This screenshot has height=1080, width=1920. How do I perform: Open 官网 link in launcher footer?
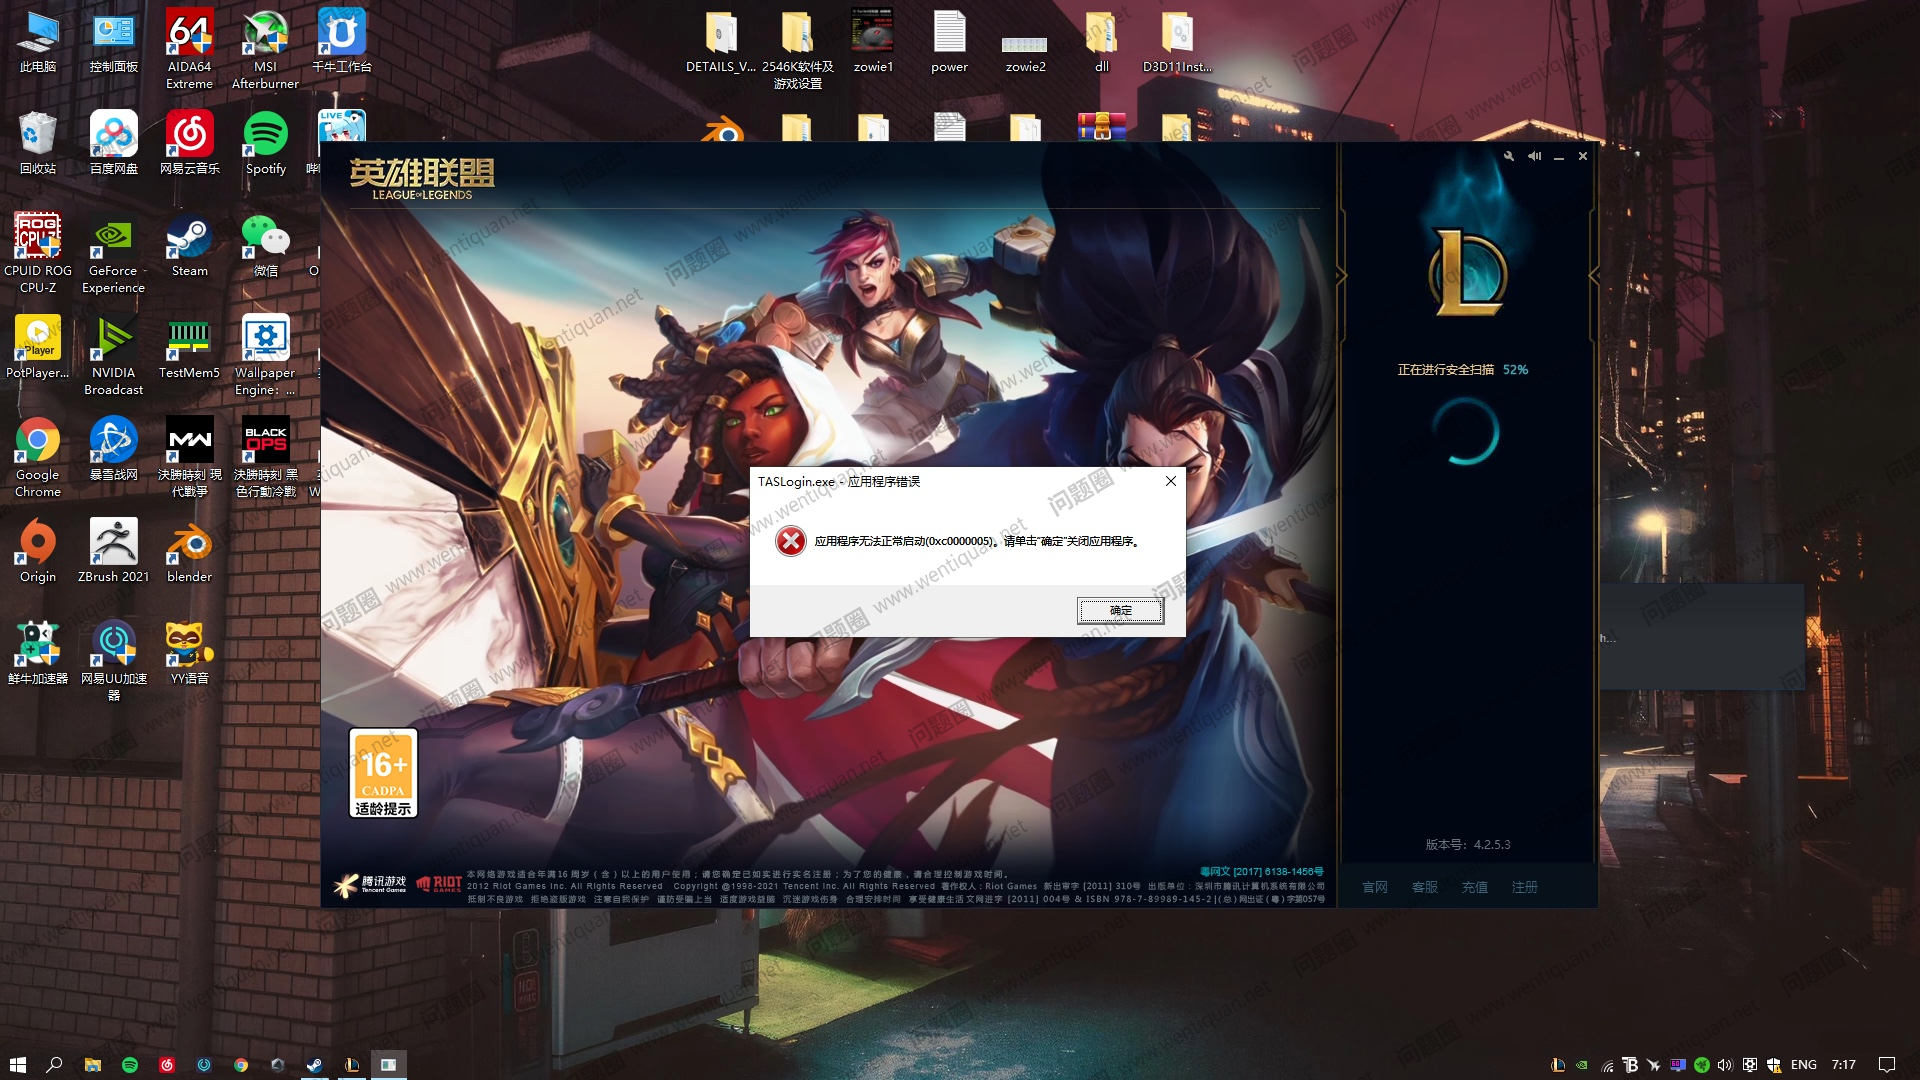1375,887
